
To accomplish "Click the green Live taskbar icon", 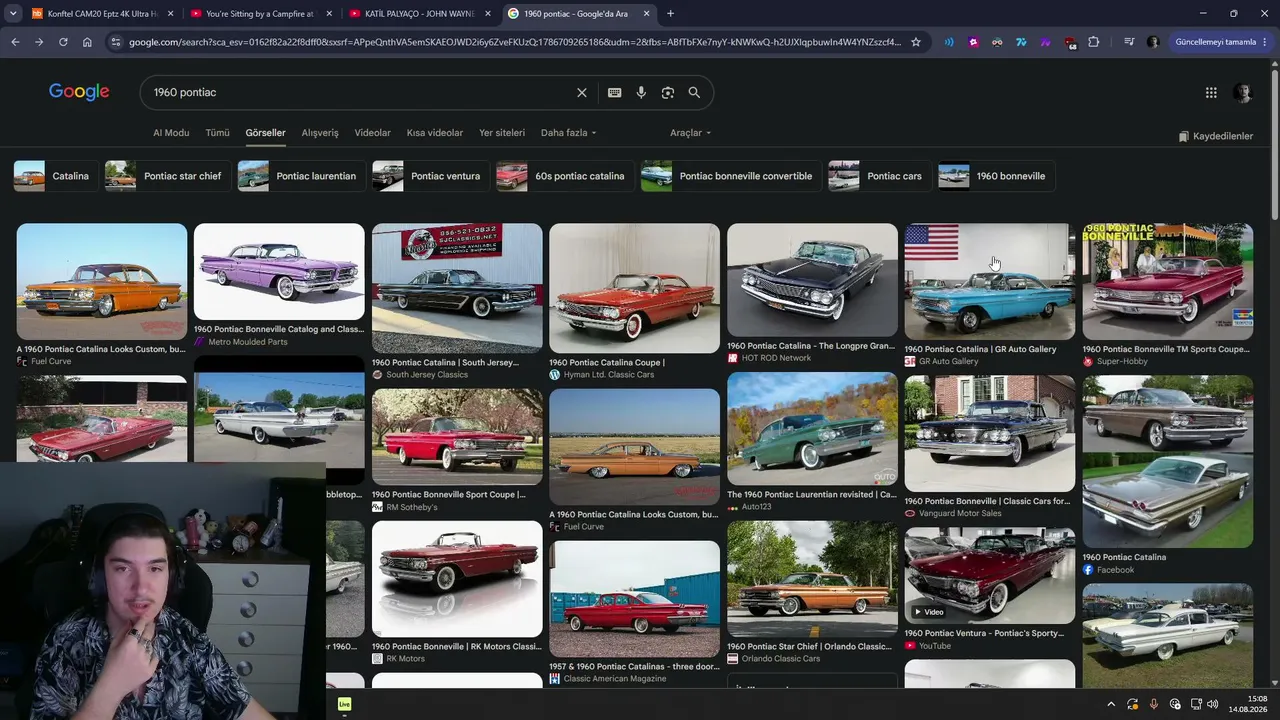I will (x=344, y=704).
